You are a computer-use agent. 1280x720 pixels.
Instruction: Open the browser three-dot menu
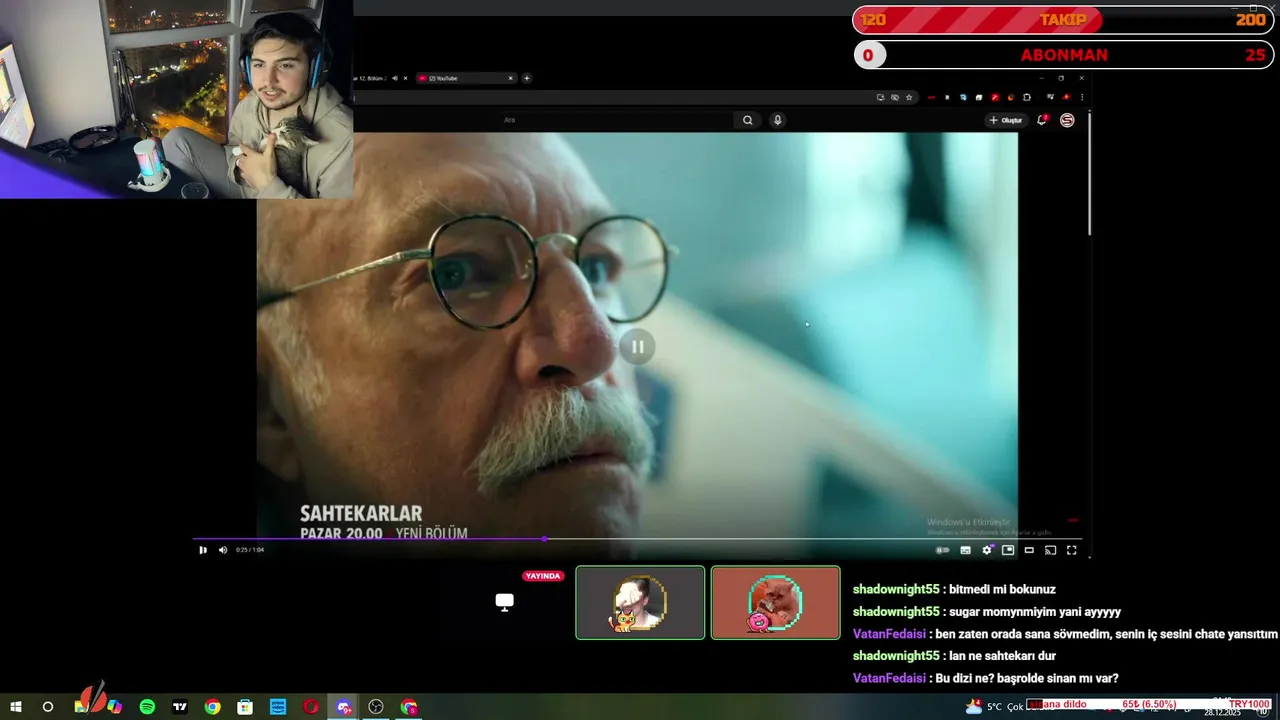(x=1081, y=97)
